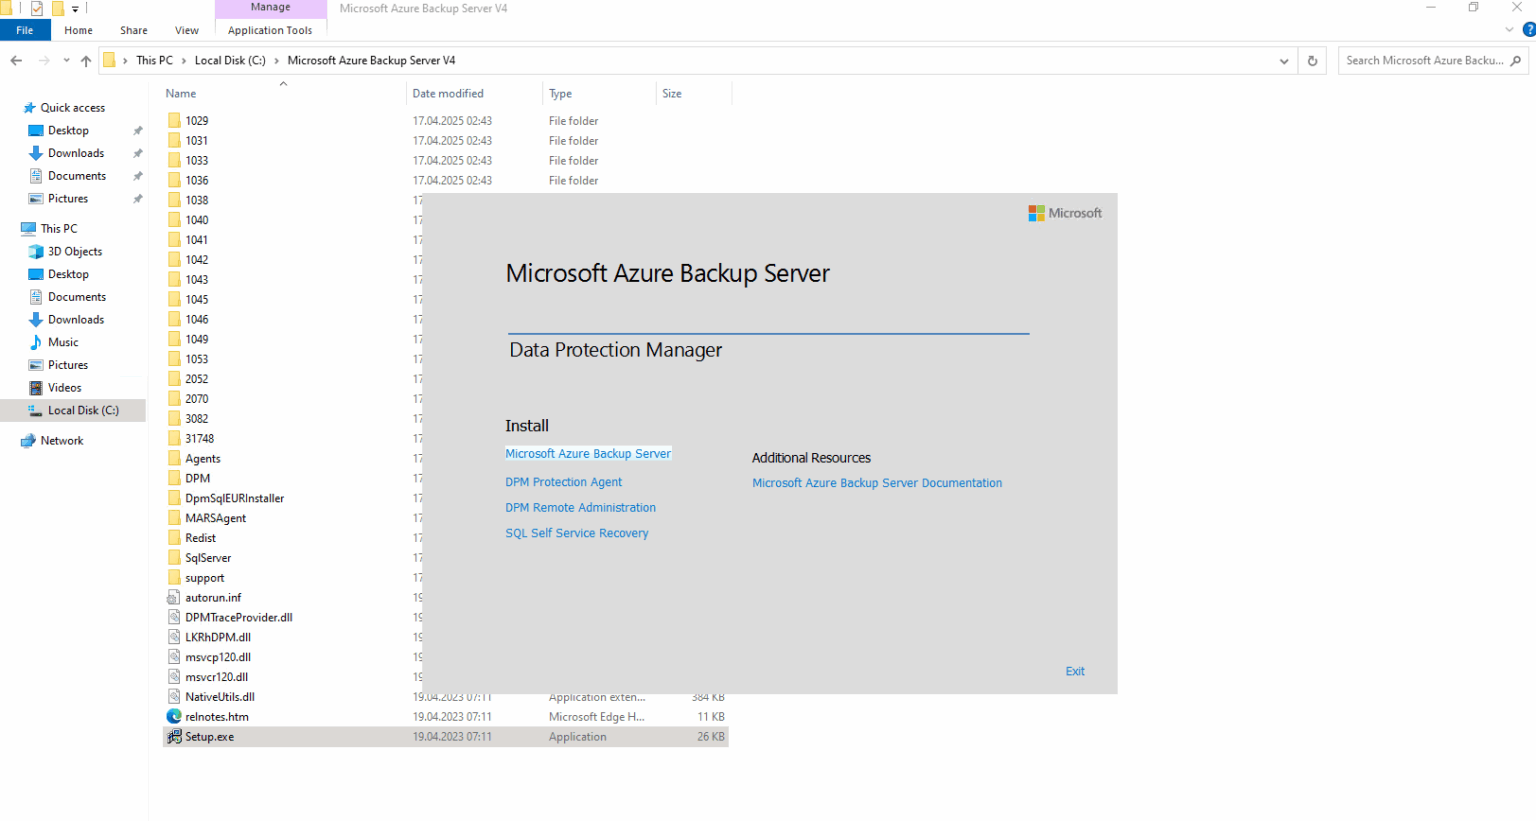Viewport: 1536px width, 821px height.
Task: Click the folder icon in the address bar
Action: [x=108, y=60]
